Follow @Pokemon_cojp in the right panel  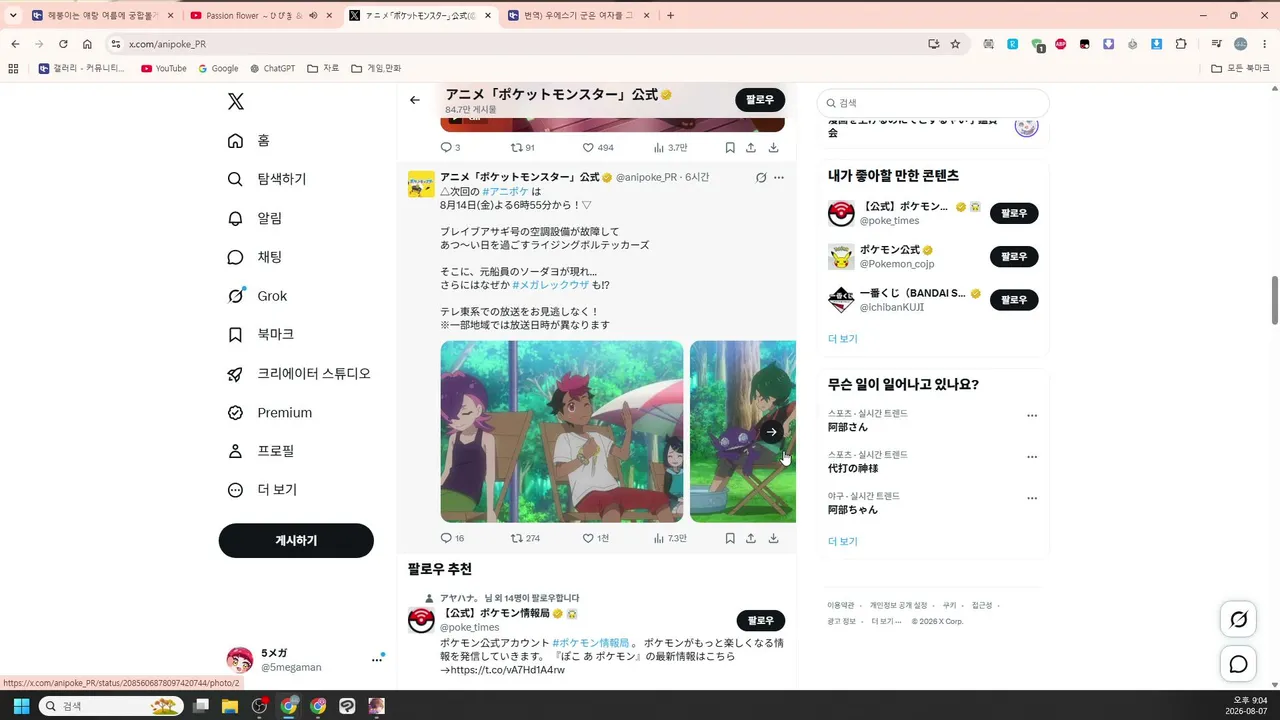pos(1014,256)
